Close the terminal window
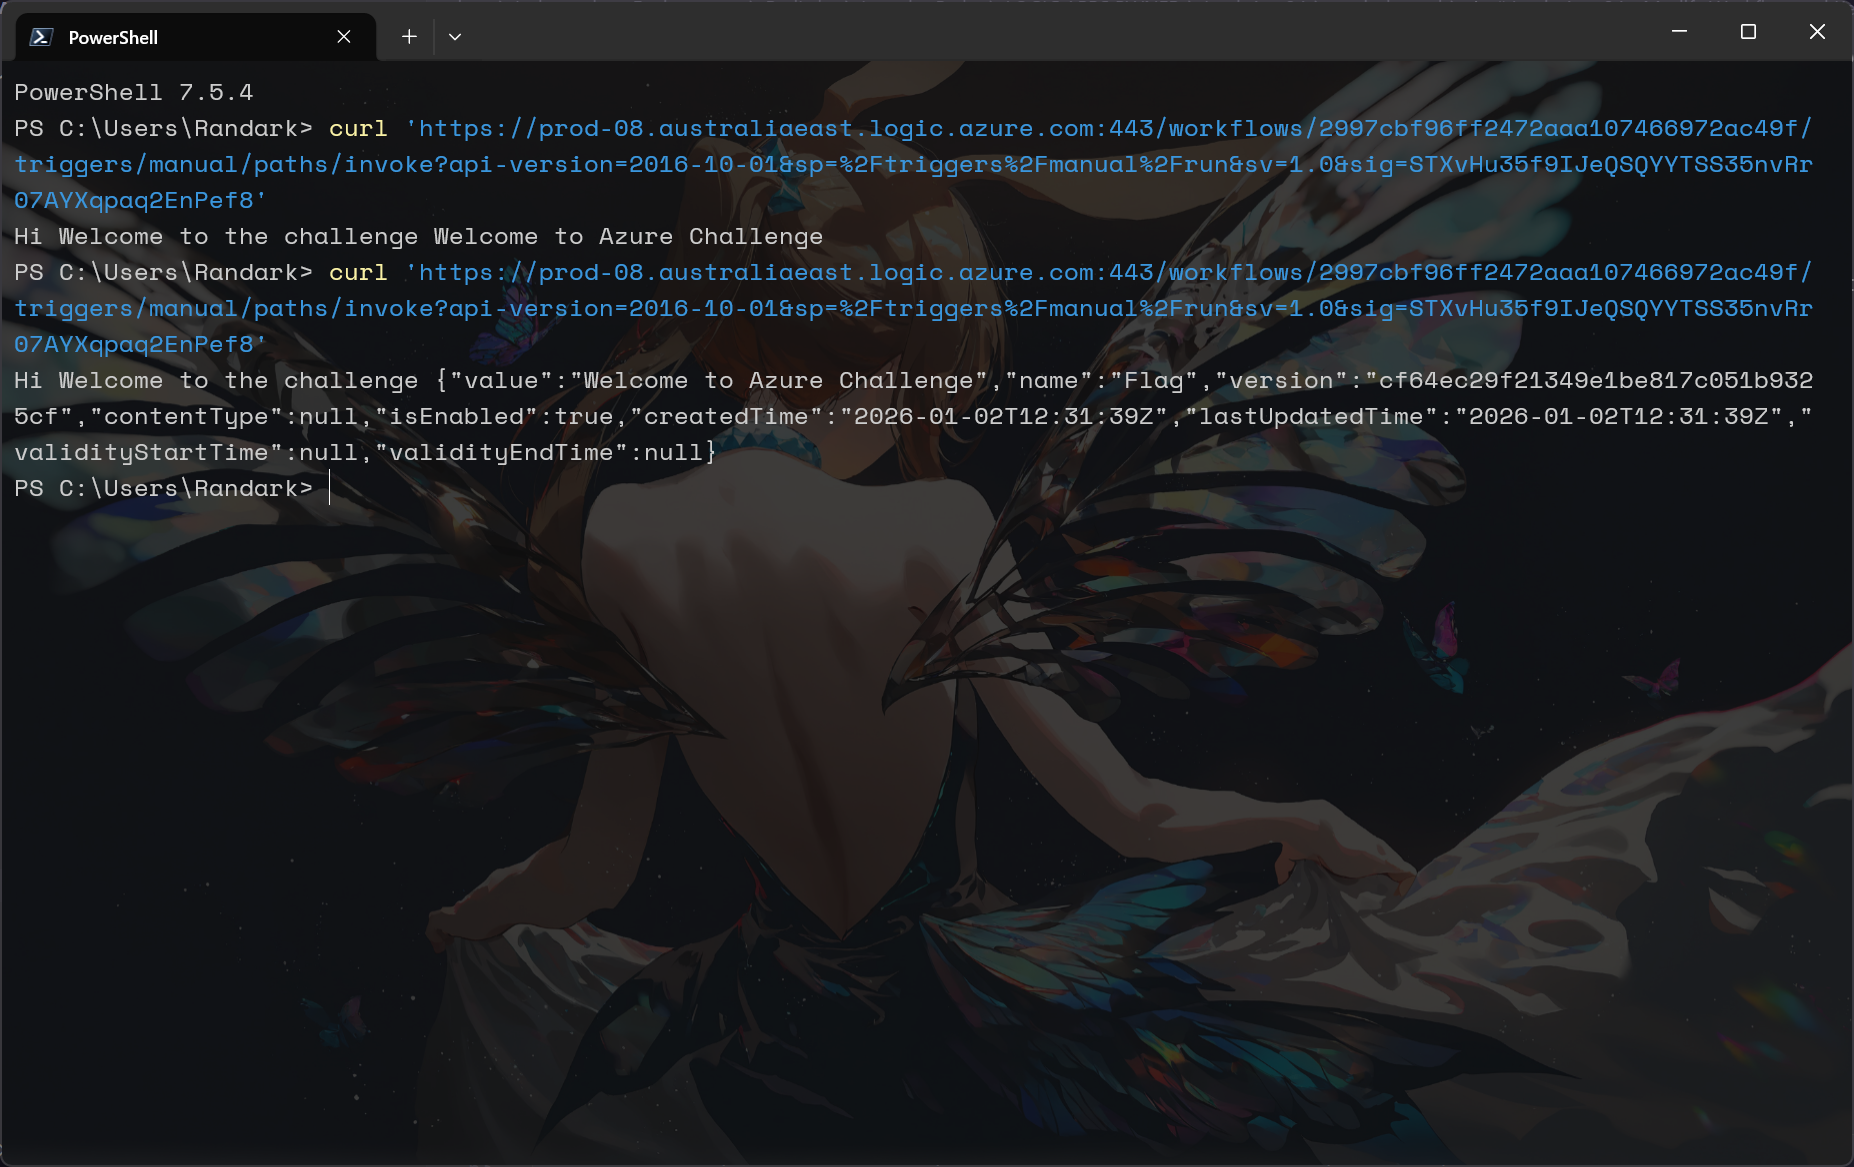Image resolution: width=1854 pixels, height=1167 pixels. 1817,32
